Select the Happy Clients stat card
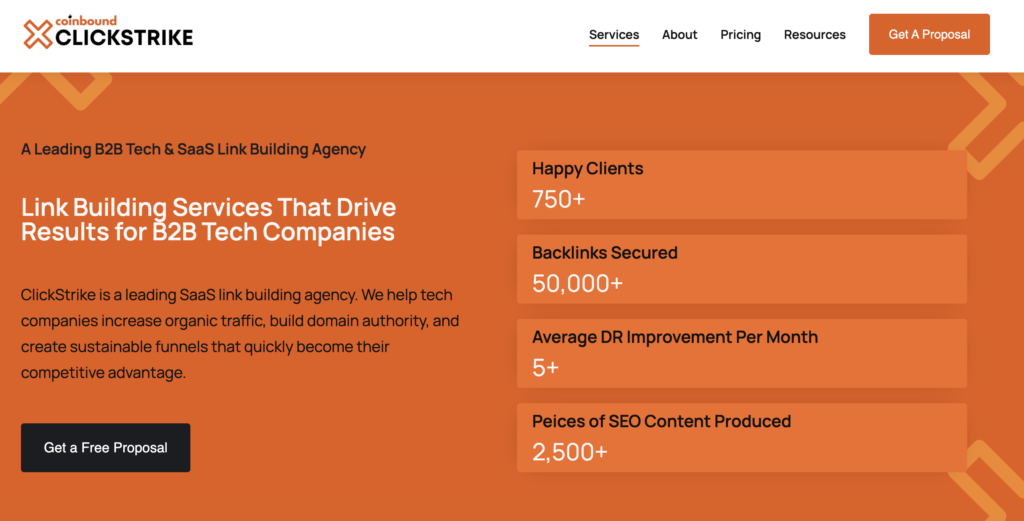Screen dimensions: 1024x521 (741, 185)
